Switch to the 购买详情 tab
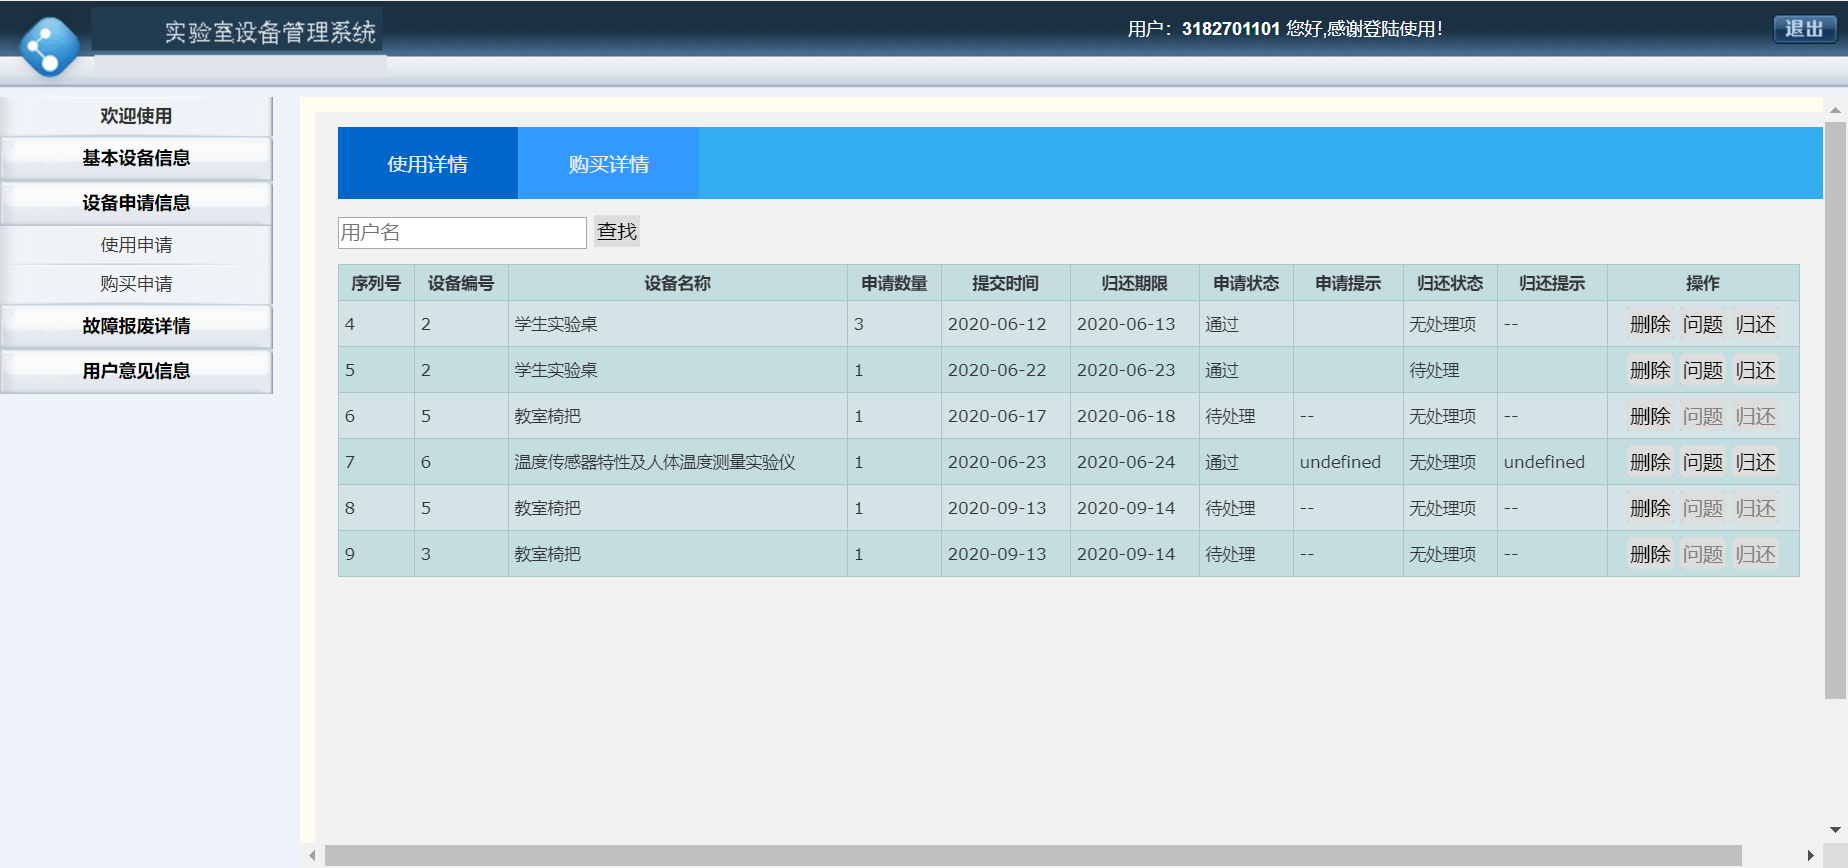This screenshot has width=1848, height=868. click(x=608, y=163)
